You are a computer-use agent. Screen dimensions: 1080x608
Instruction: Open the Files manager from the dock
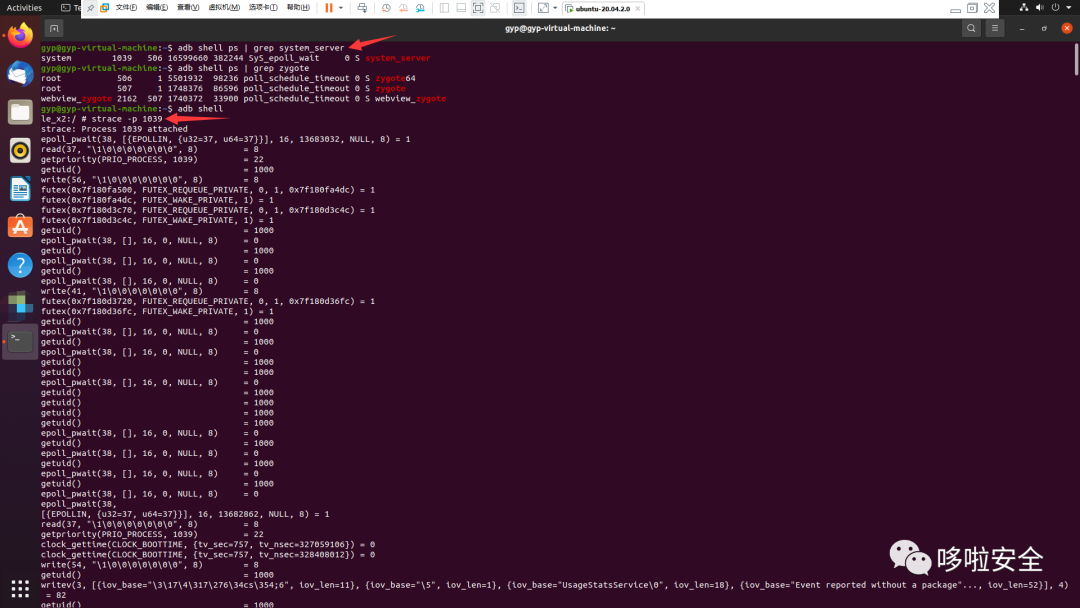[x=20, y=112]
